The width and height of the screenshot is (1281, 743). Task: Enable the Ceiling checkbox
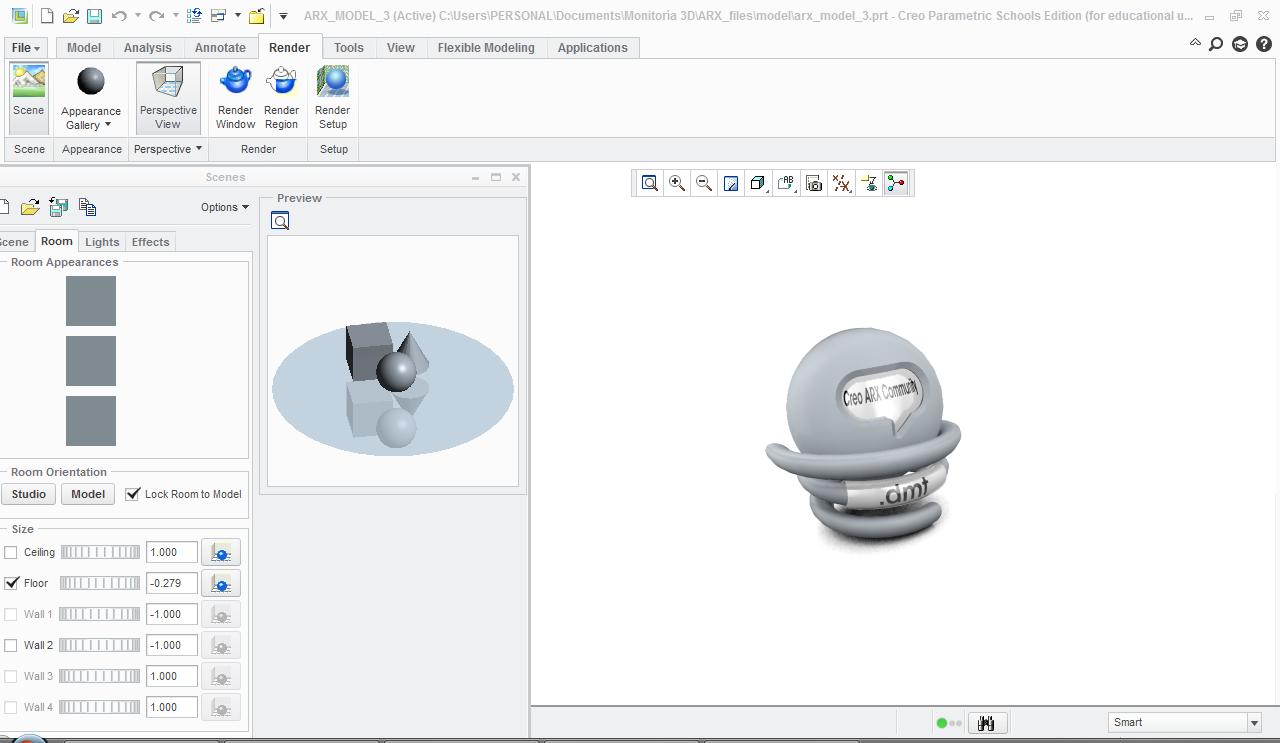point(11,552)
